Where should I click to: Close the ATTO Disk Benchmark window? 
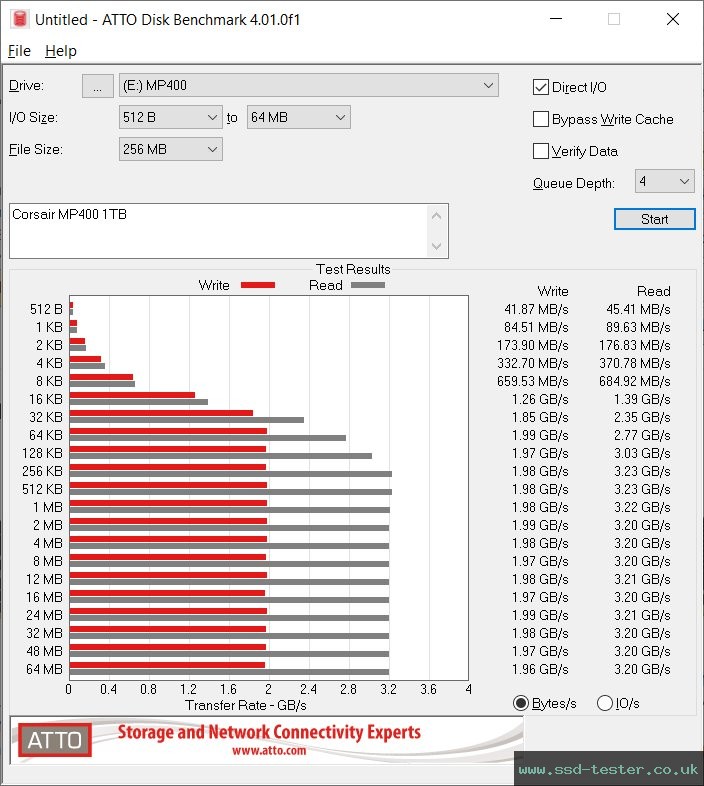673,19
